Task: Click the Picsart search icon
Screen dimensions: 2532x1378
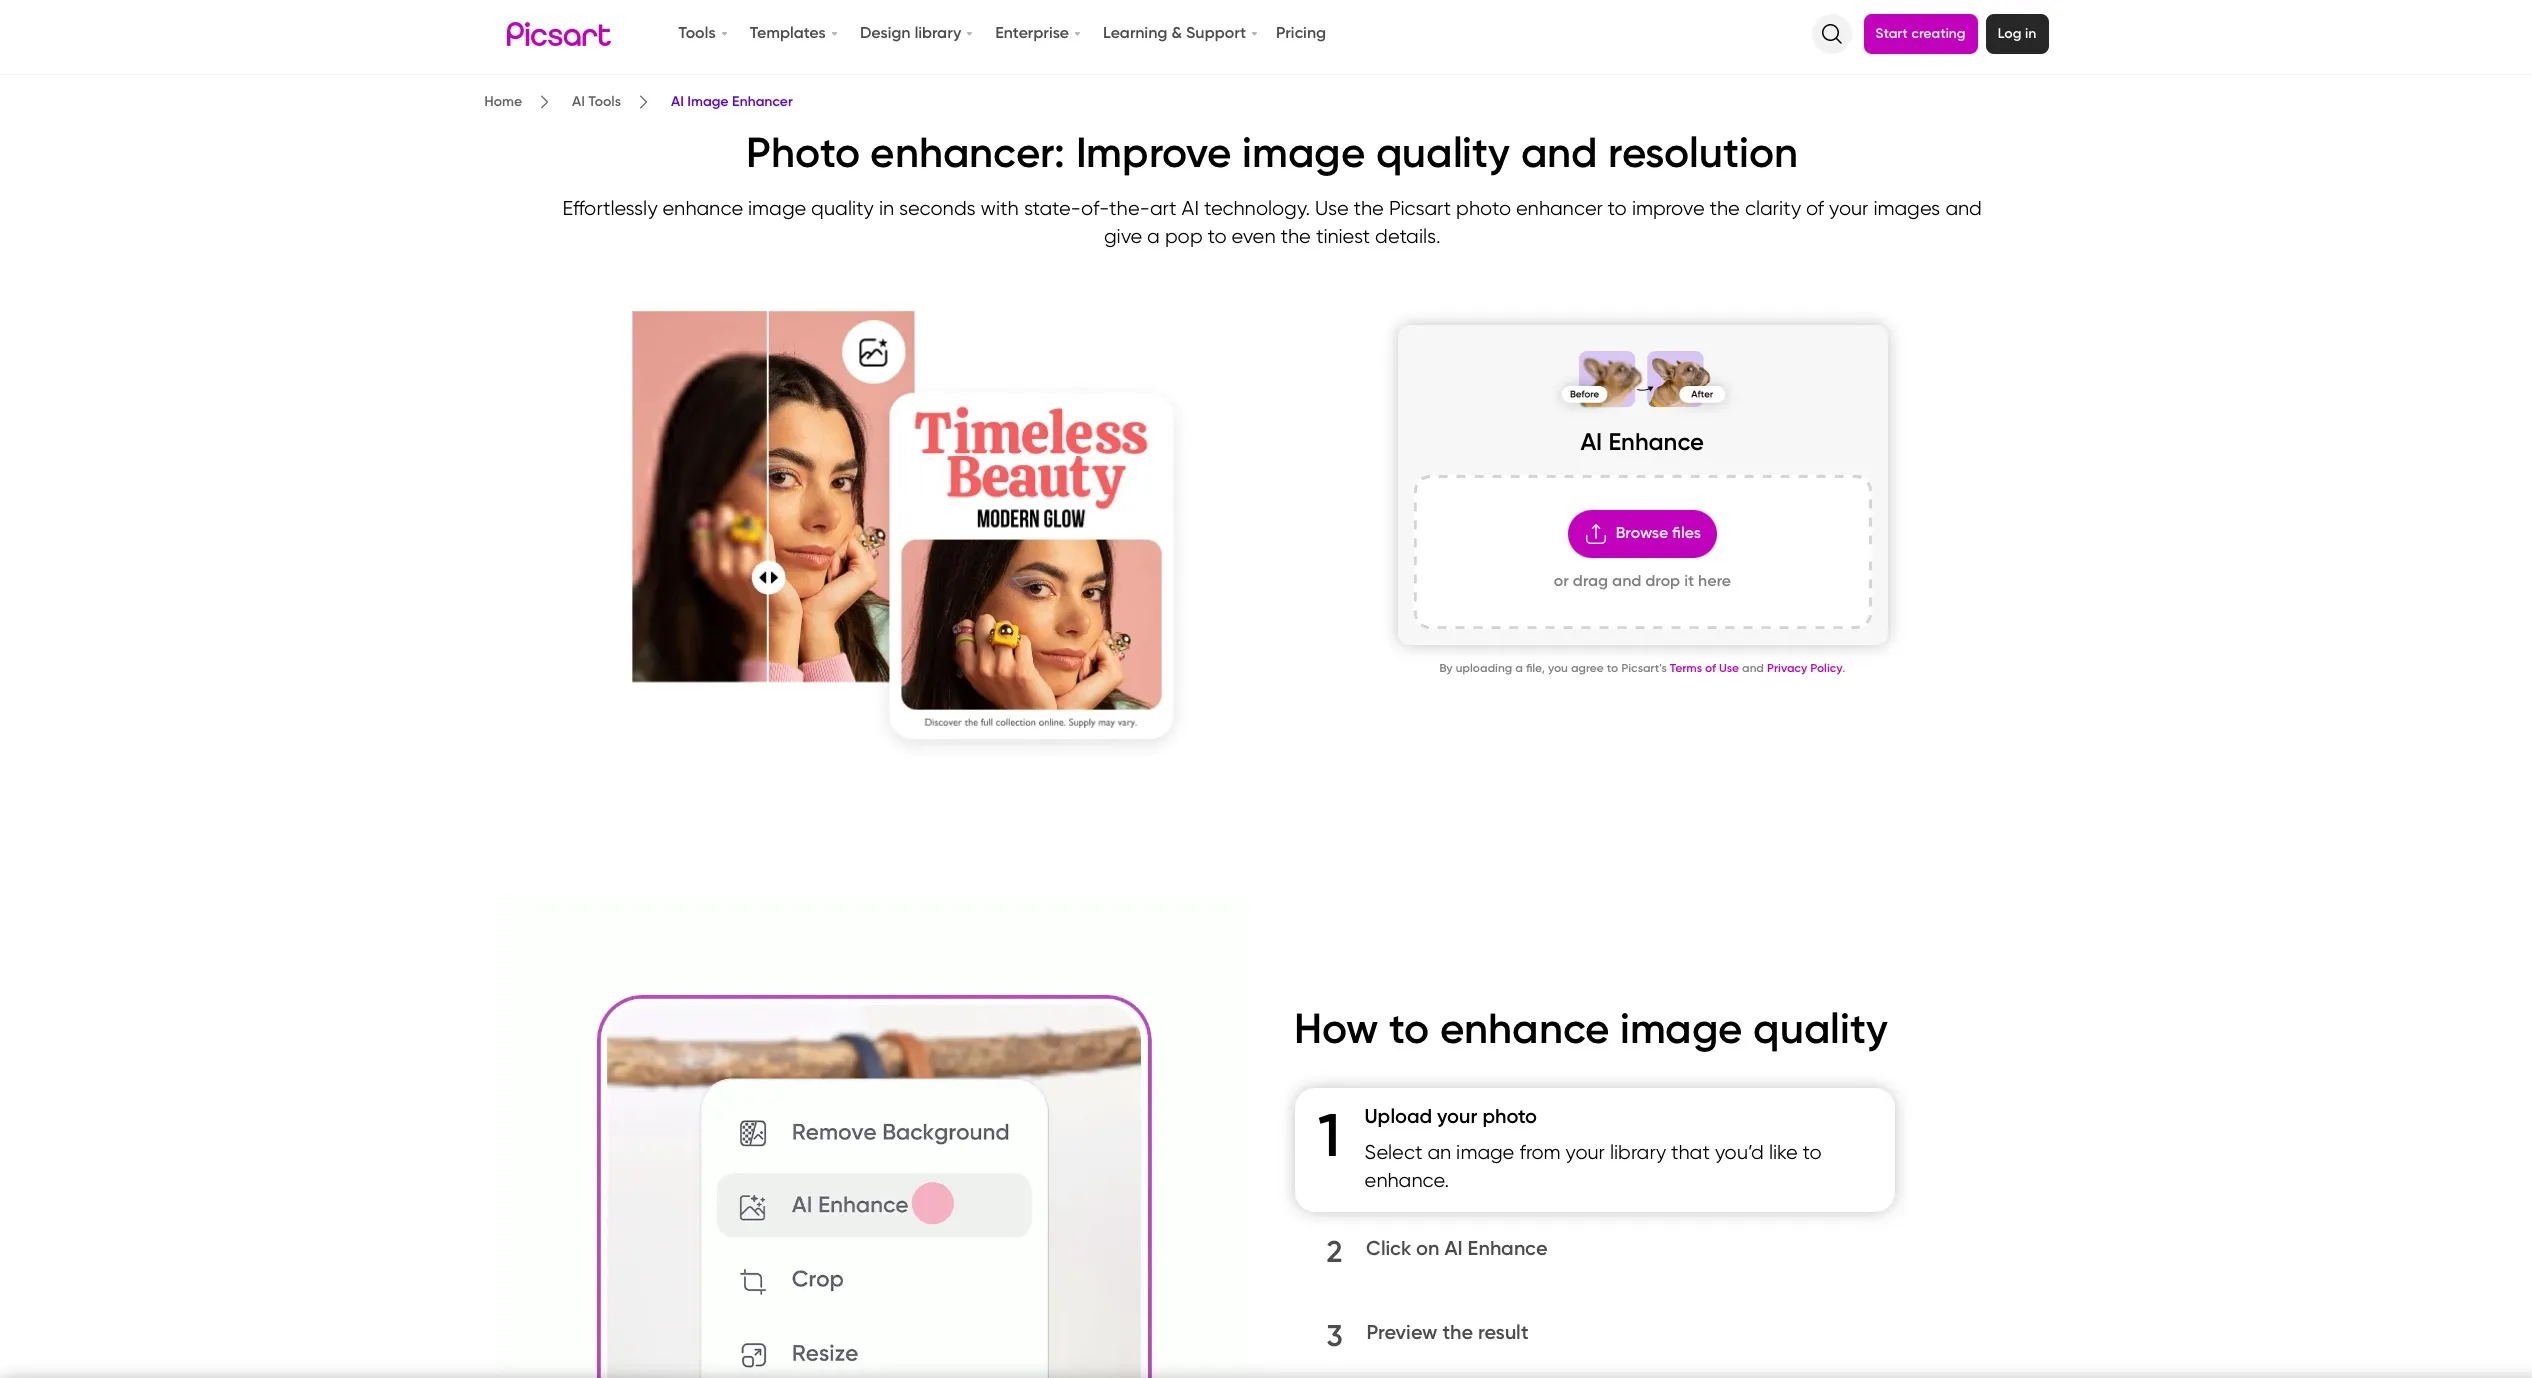Action: (x=1829, y=34)
